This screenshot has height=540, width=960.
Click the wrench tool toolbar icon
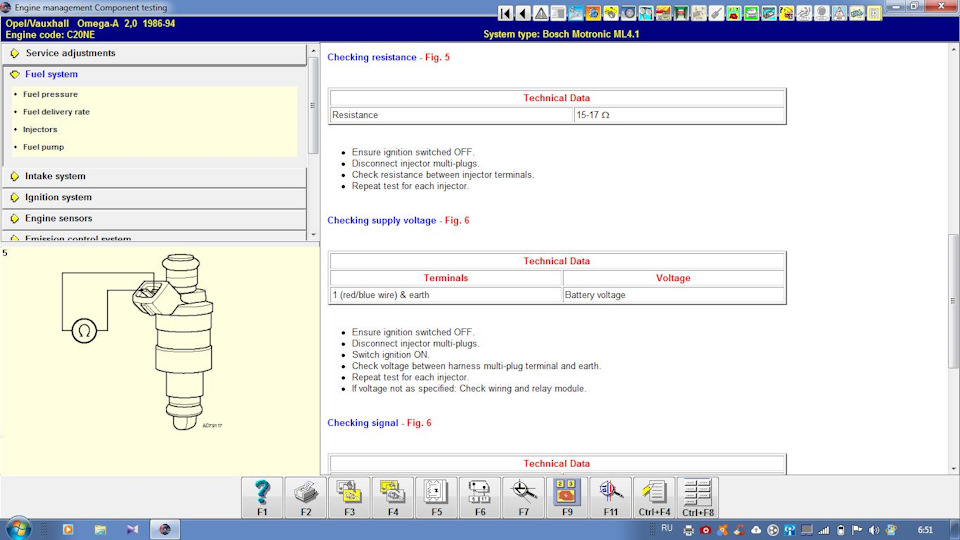click(716, 13)
